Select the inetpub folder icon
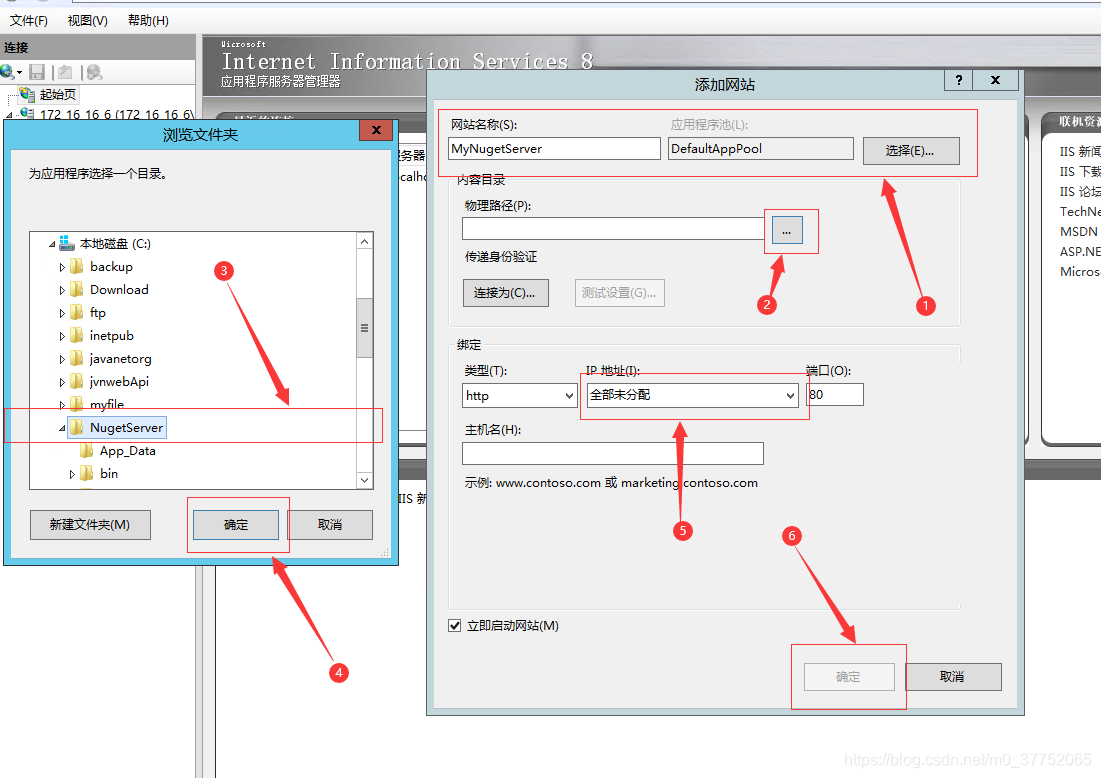1101x778 pixels. click(77, 336)
